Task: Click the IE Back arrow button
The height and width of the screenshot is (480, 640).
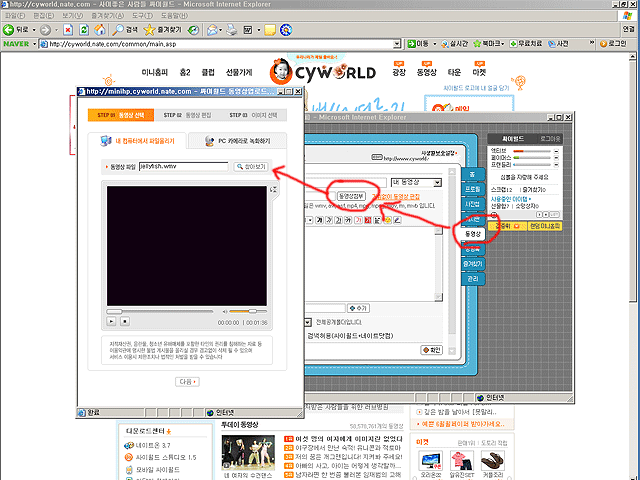Action: pyautogui.click(x=9, y=30)
